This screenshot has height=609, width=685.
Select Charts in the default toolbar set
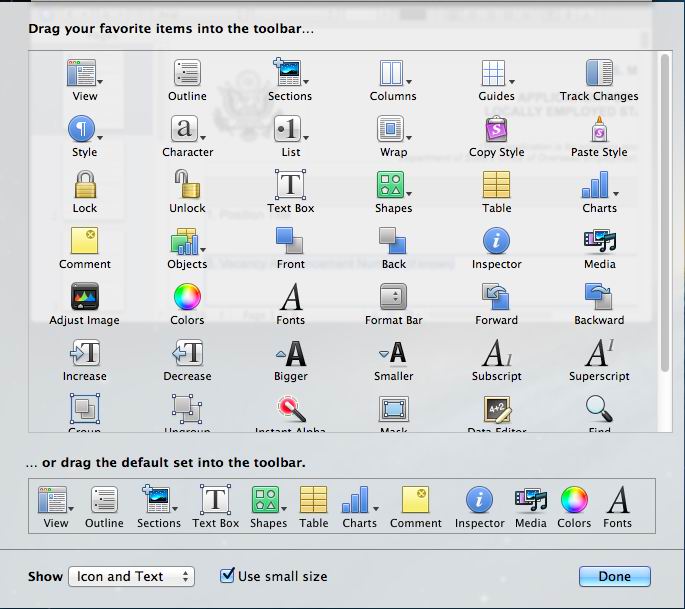[x=360, y=507]
